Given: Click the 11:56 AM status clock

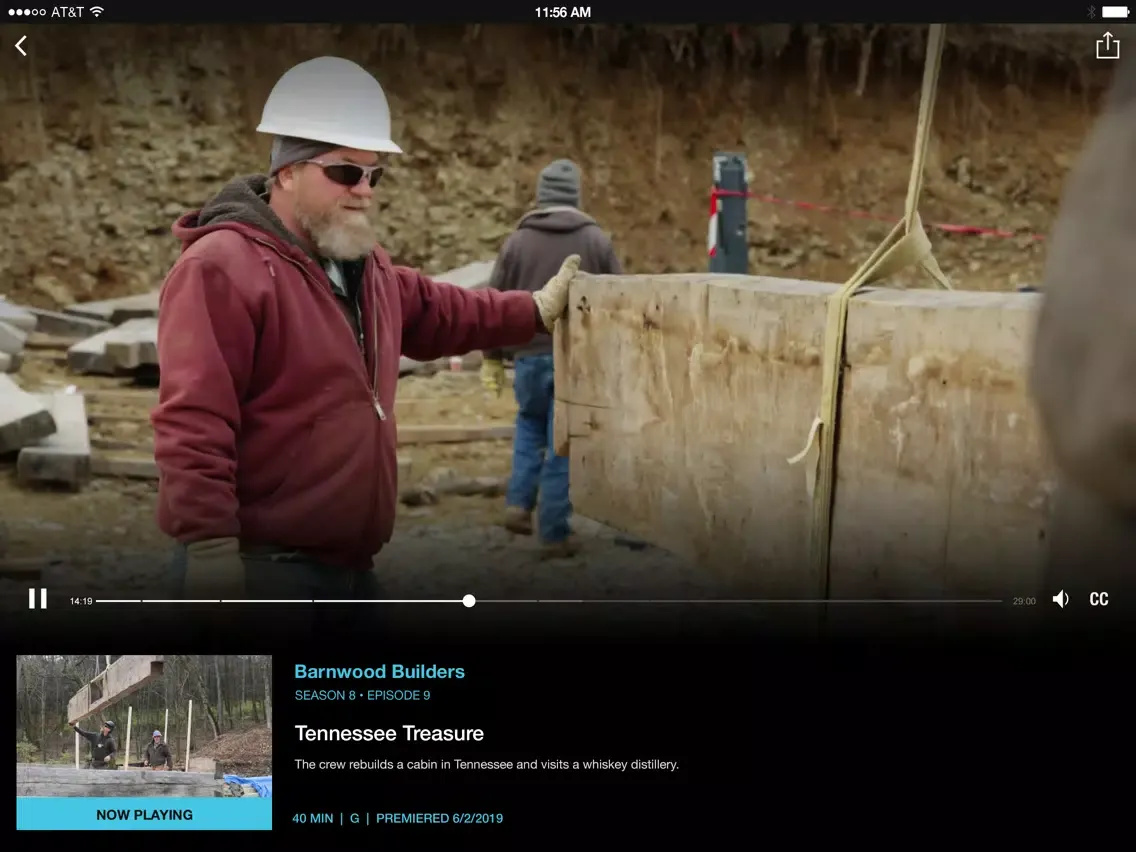Looking at the screenshot, I should pos(563,12).
